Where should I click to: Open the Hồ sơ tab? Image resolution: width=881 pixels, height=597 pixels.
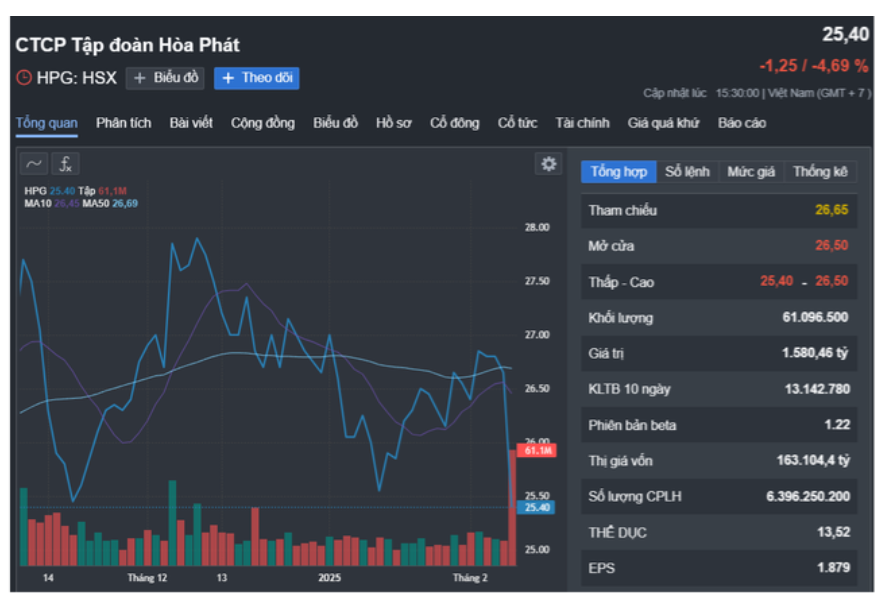pos(394,123)
